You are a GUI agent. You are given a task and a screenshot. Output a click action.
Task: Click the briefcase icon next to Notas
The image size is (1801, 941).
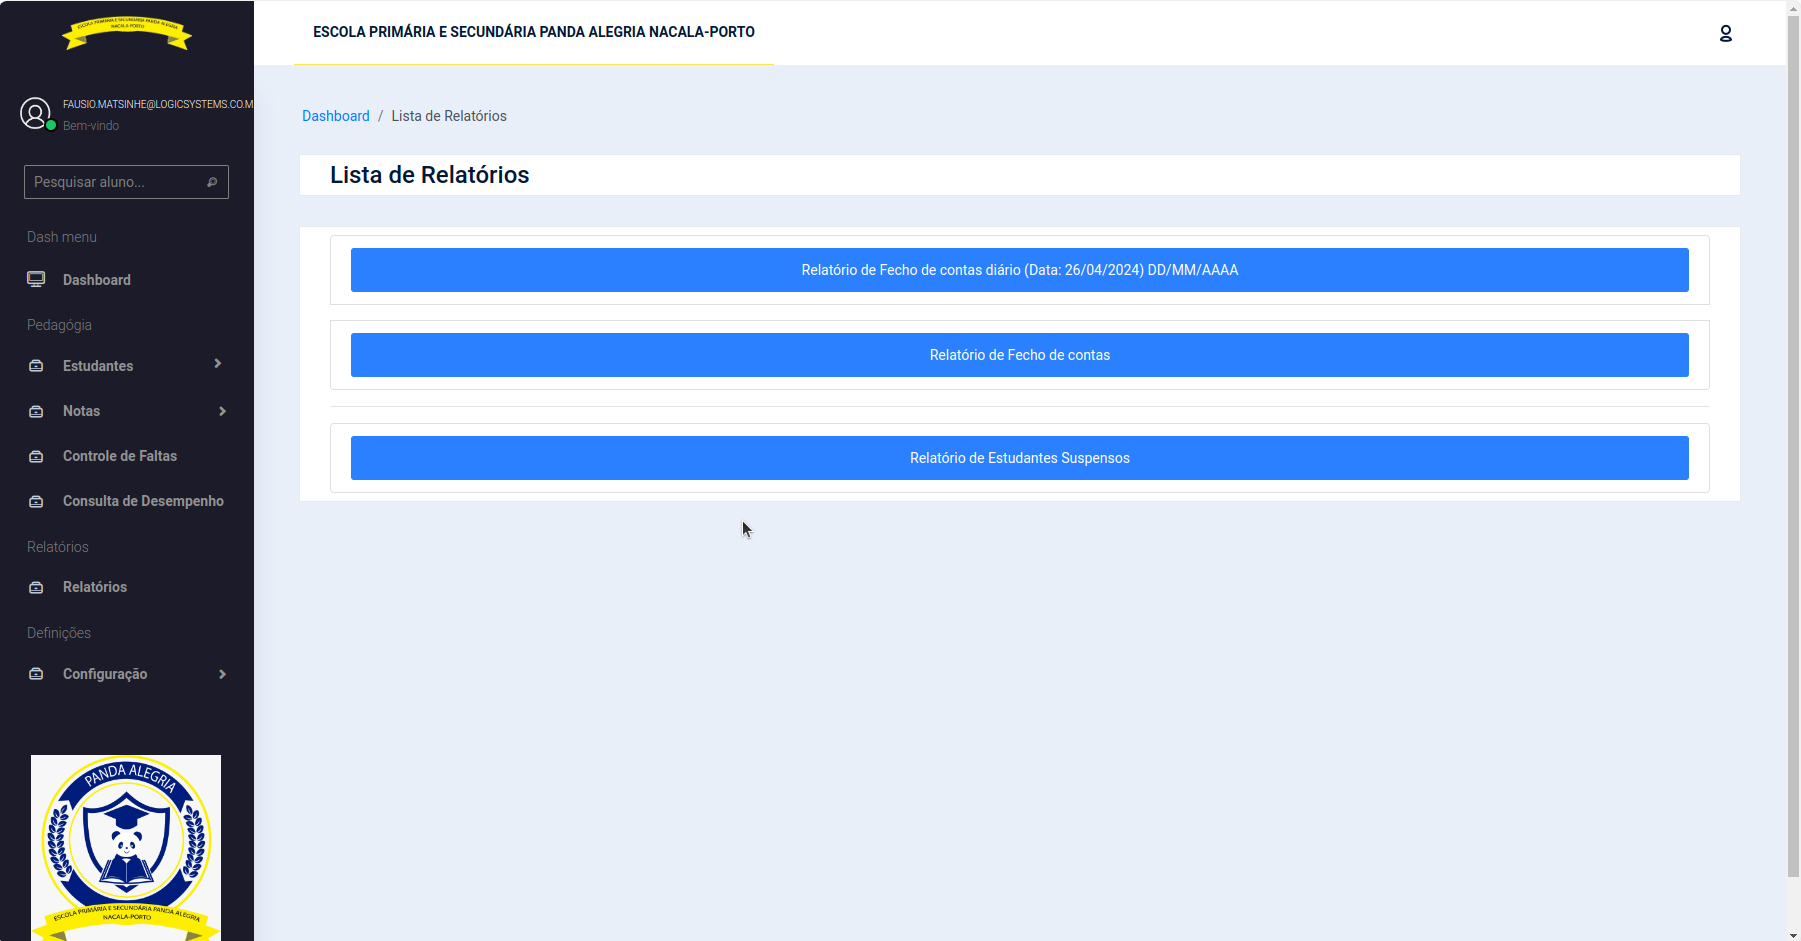point(36,411)
